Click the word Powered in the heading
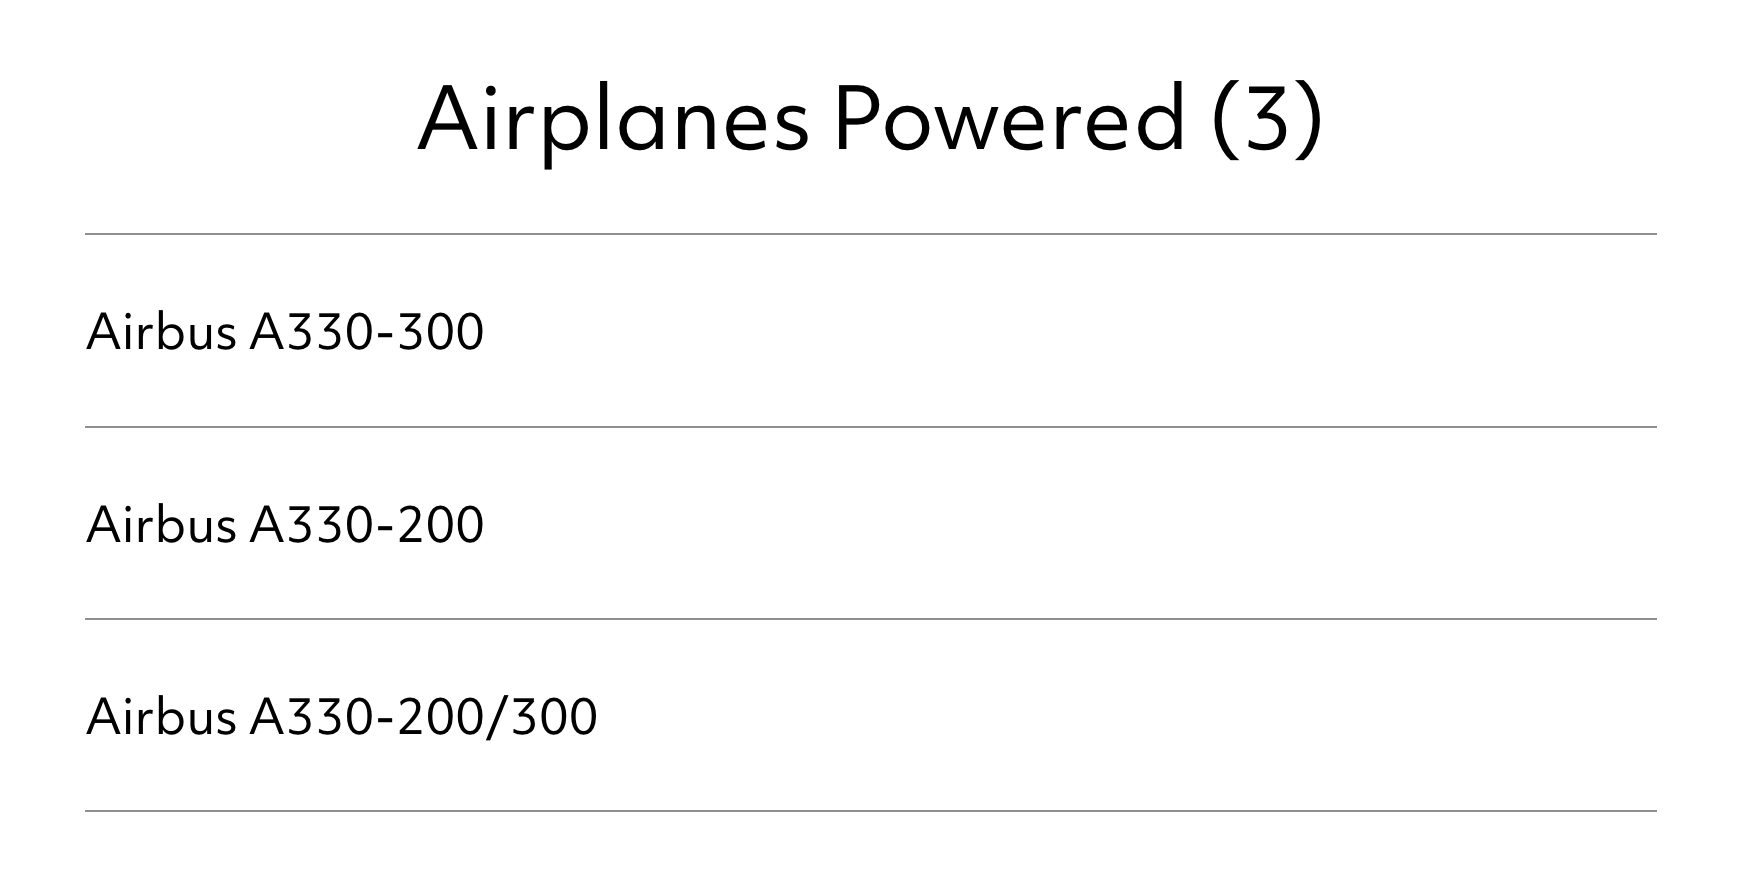Viewport: 1746px width, 882px height. coord(1009,118)
